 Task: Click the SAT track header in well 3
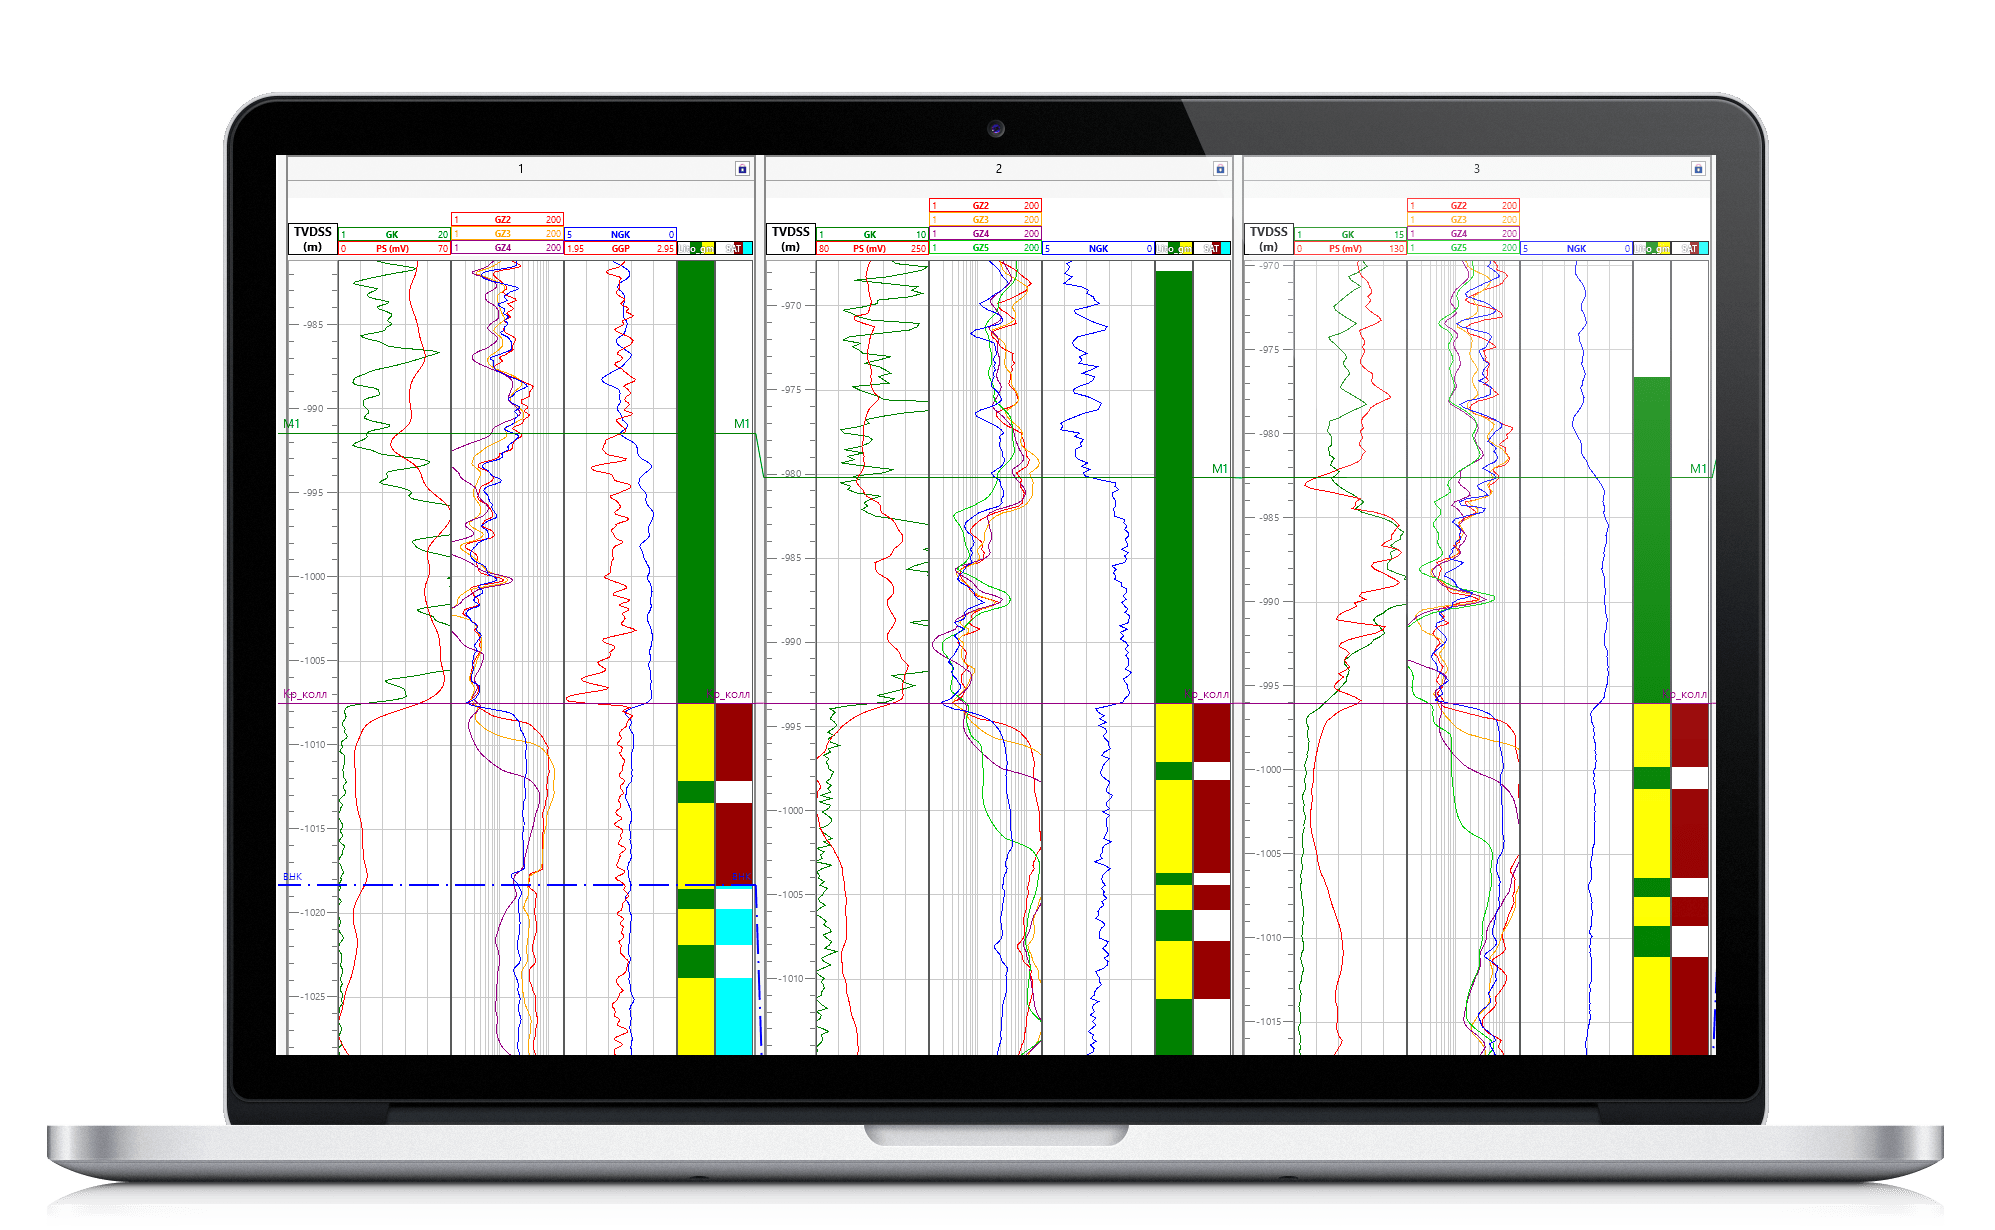pos(1690,249)
